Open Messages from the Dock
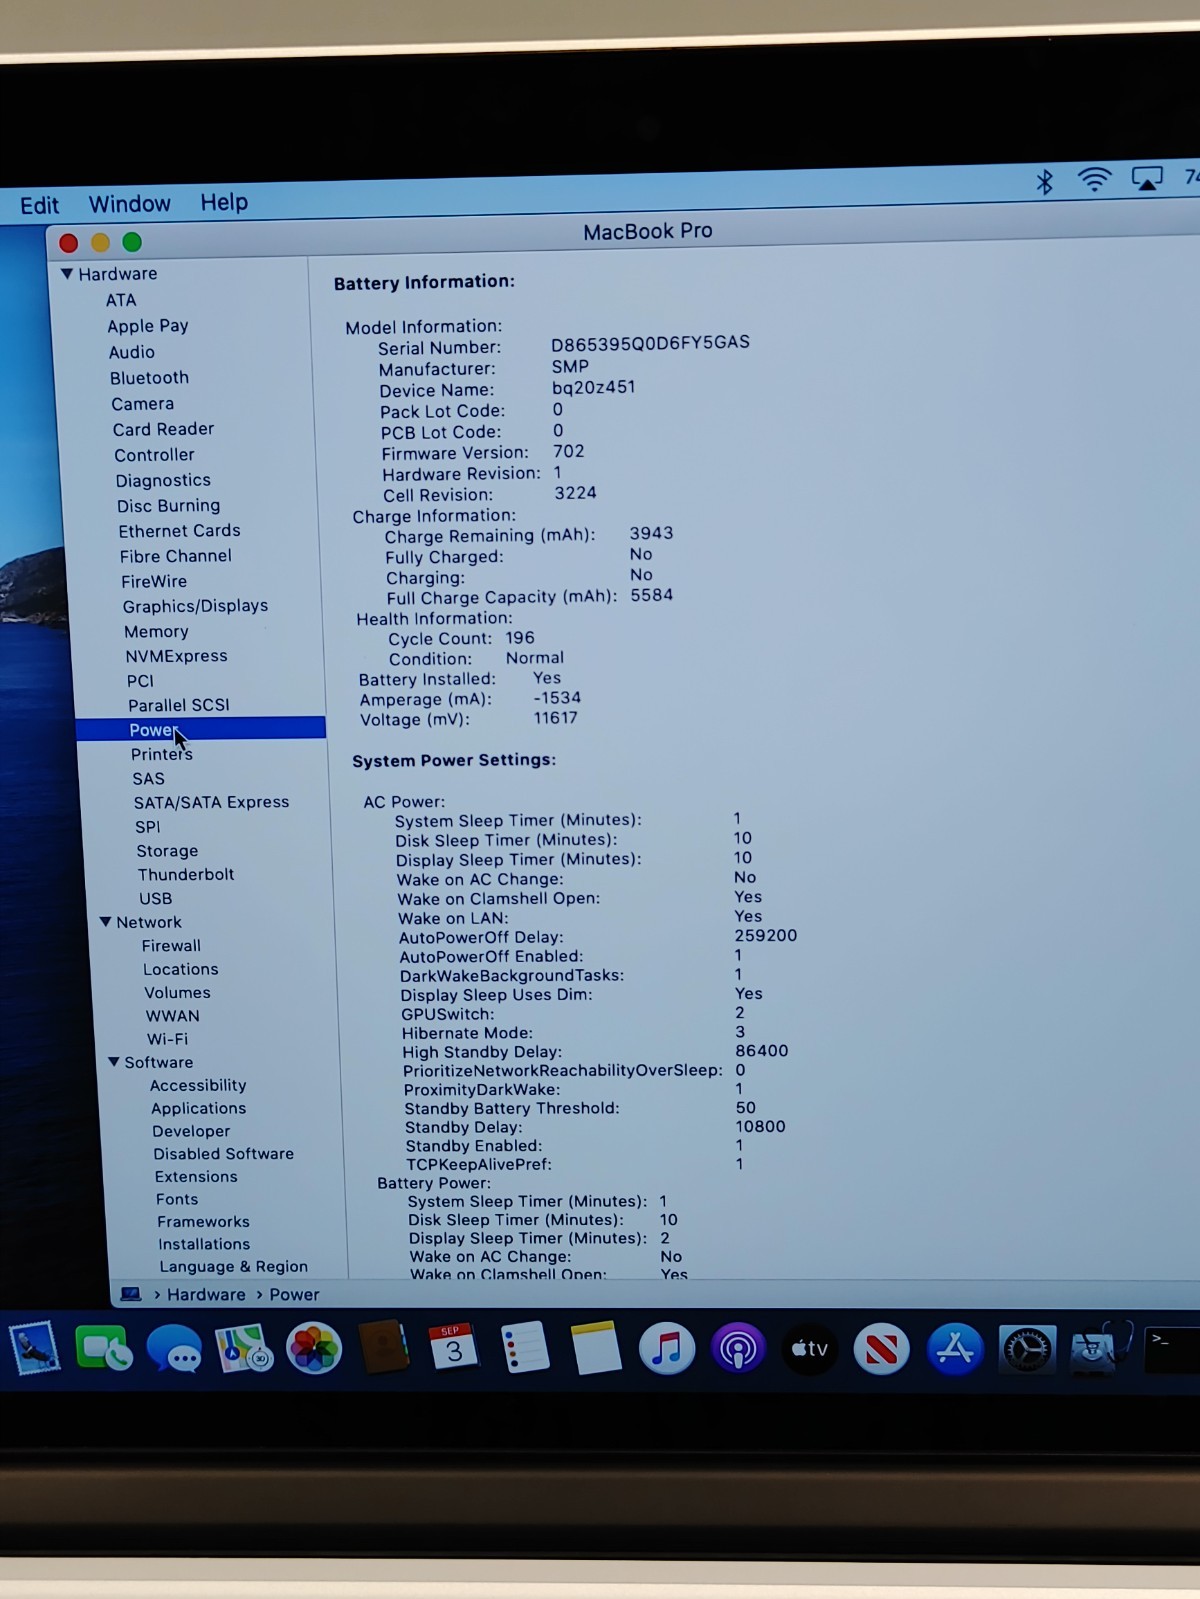The height and width of the screenshot is (1599, 1200). point(174,1349)
